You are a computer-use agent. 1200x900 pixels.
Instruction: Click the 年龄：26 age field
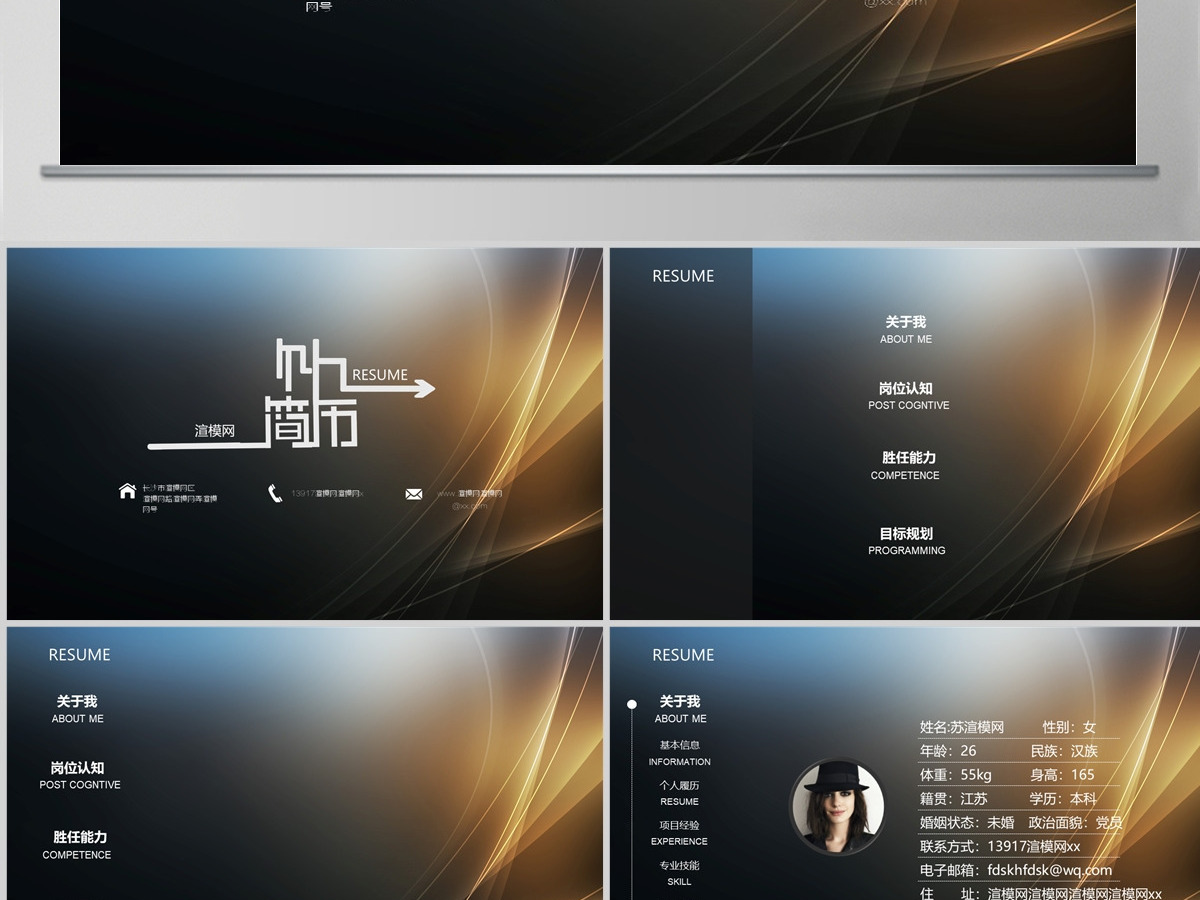[x=948, y=751]
